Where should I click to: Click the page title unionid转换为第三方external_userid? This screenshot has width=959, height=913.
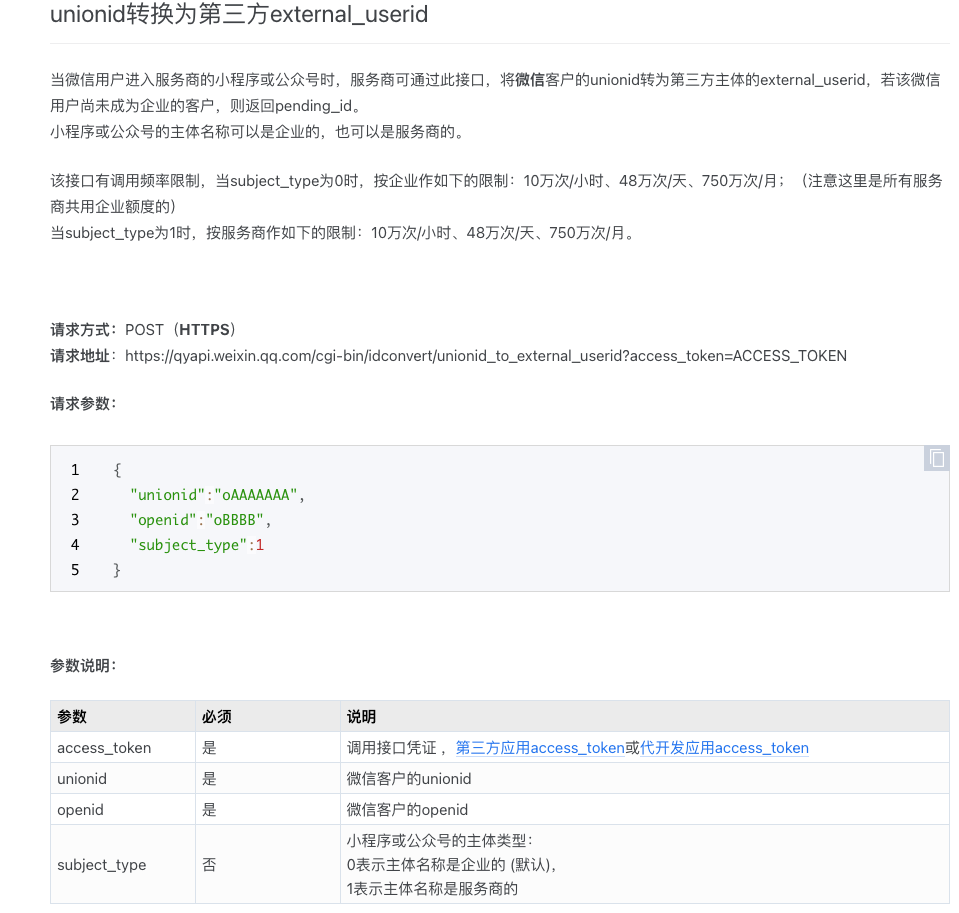click(x=238, y=15)
